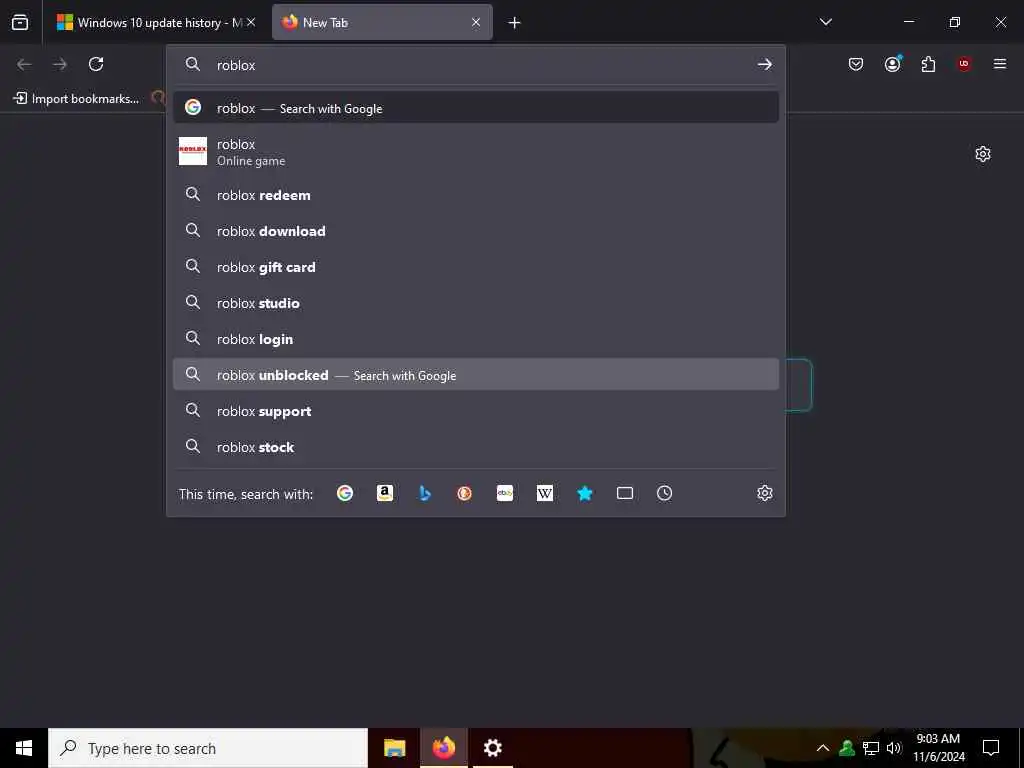
Task: Search this time with DuckDuckGo icon
Action: pyautogui.click(x=464, y=493)
